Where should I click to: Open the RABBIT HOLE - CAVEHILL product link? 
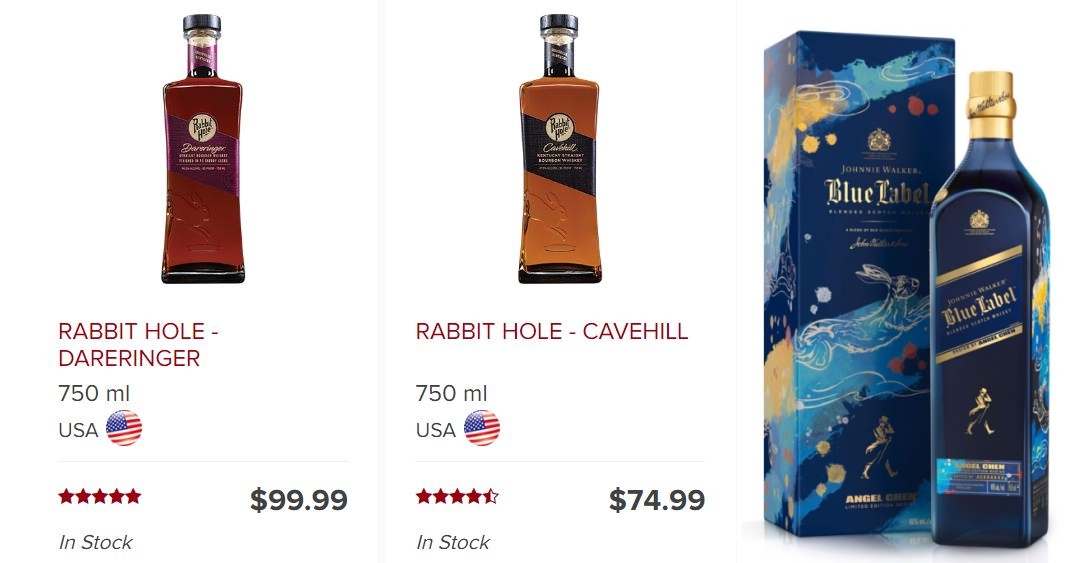tap(552, 332)
